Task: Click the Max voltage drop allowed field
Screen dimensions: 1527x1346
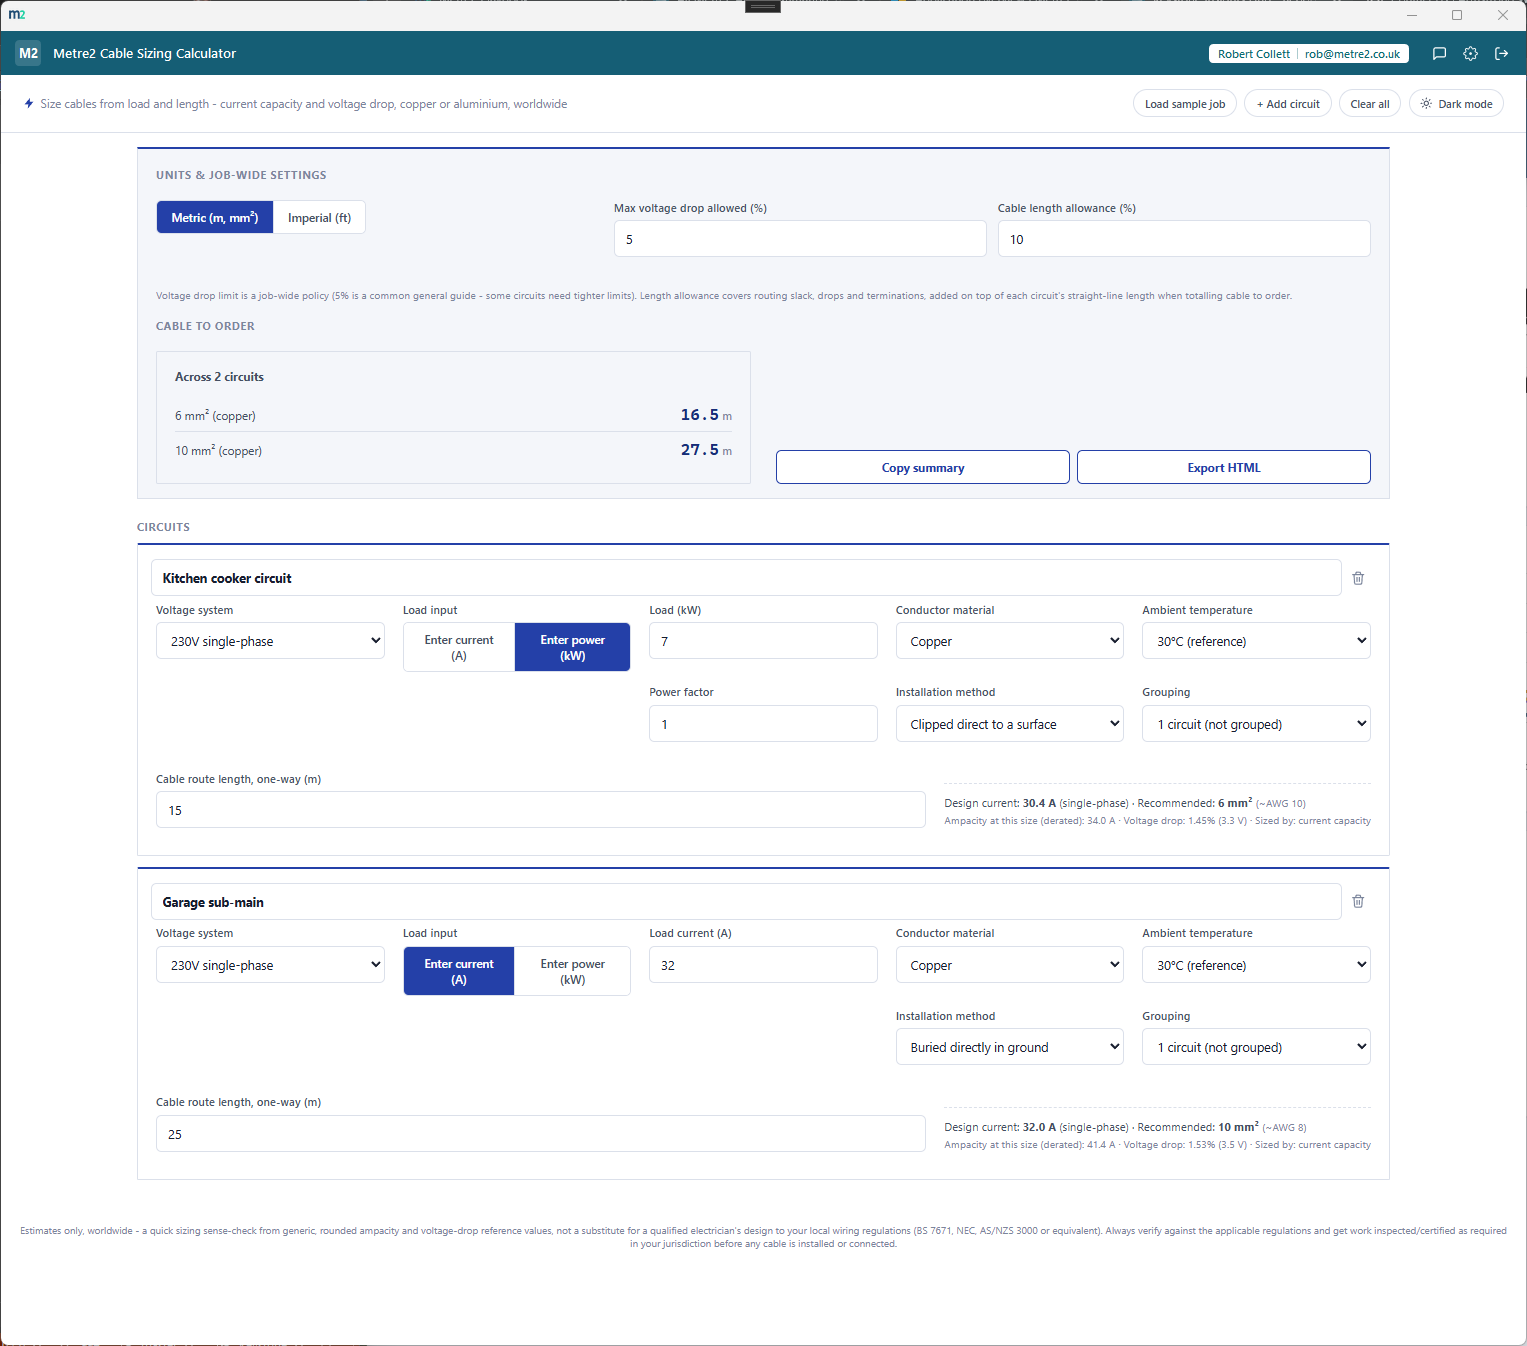Action: [x=800, y=239]
